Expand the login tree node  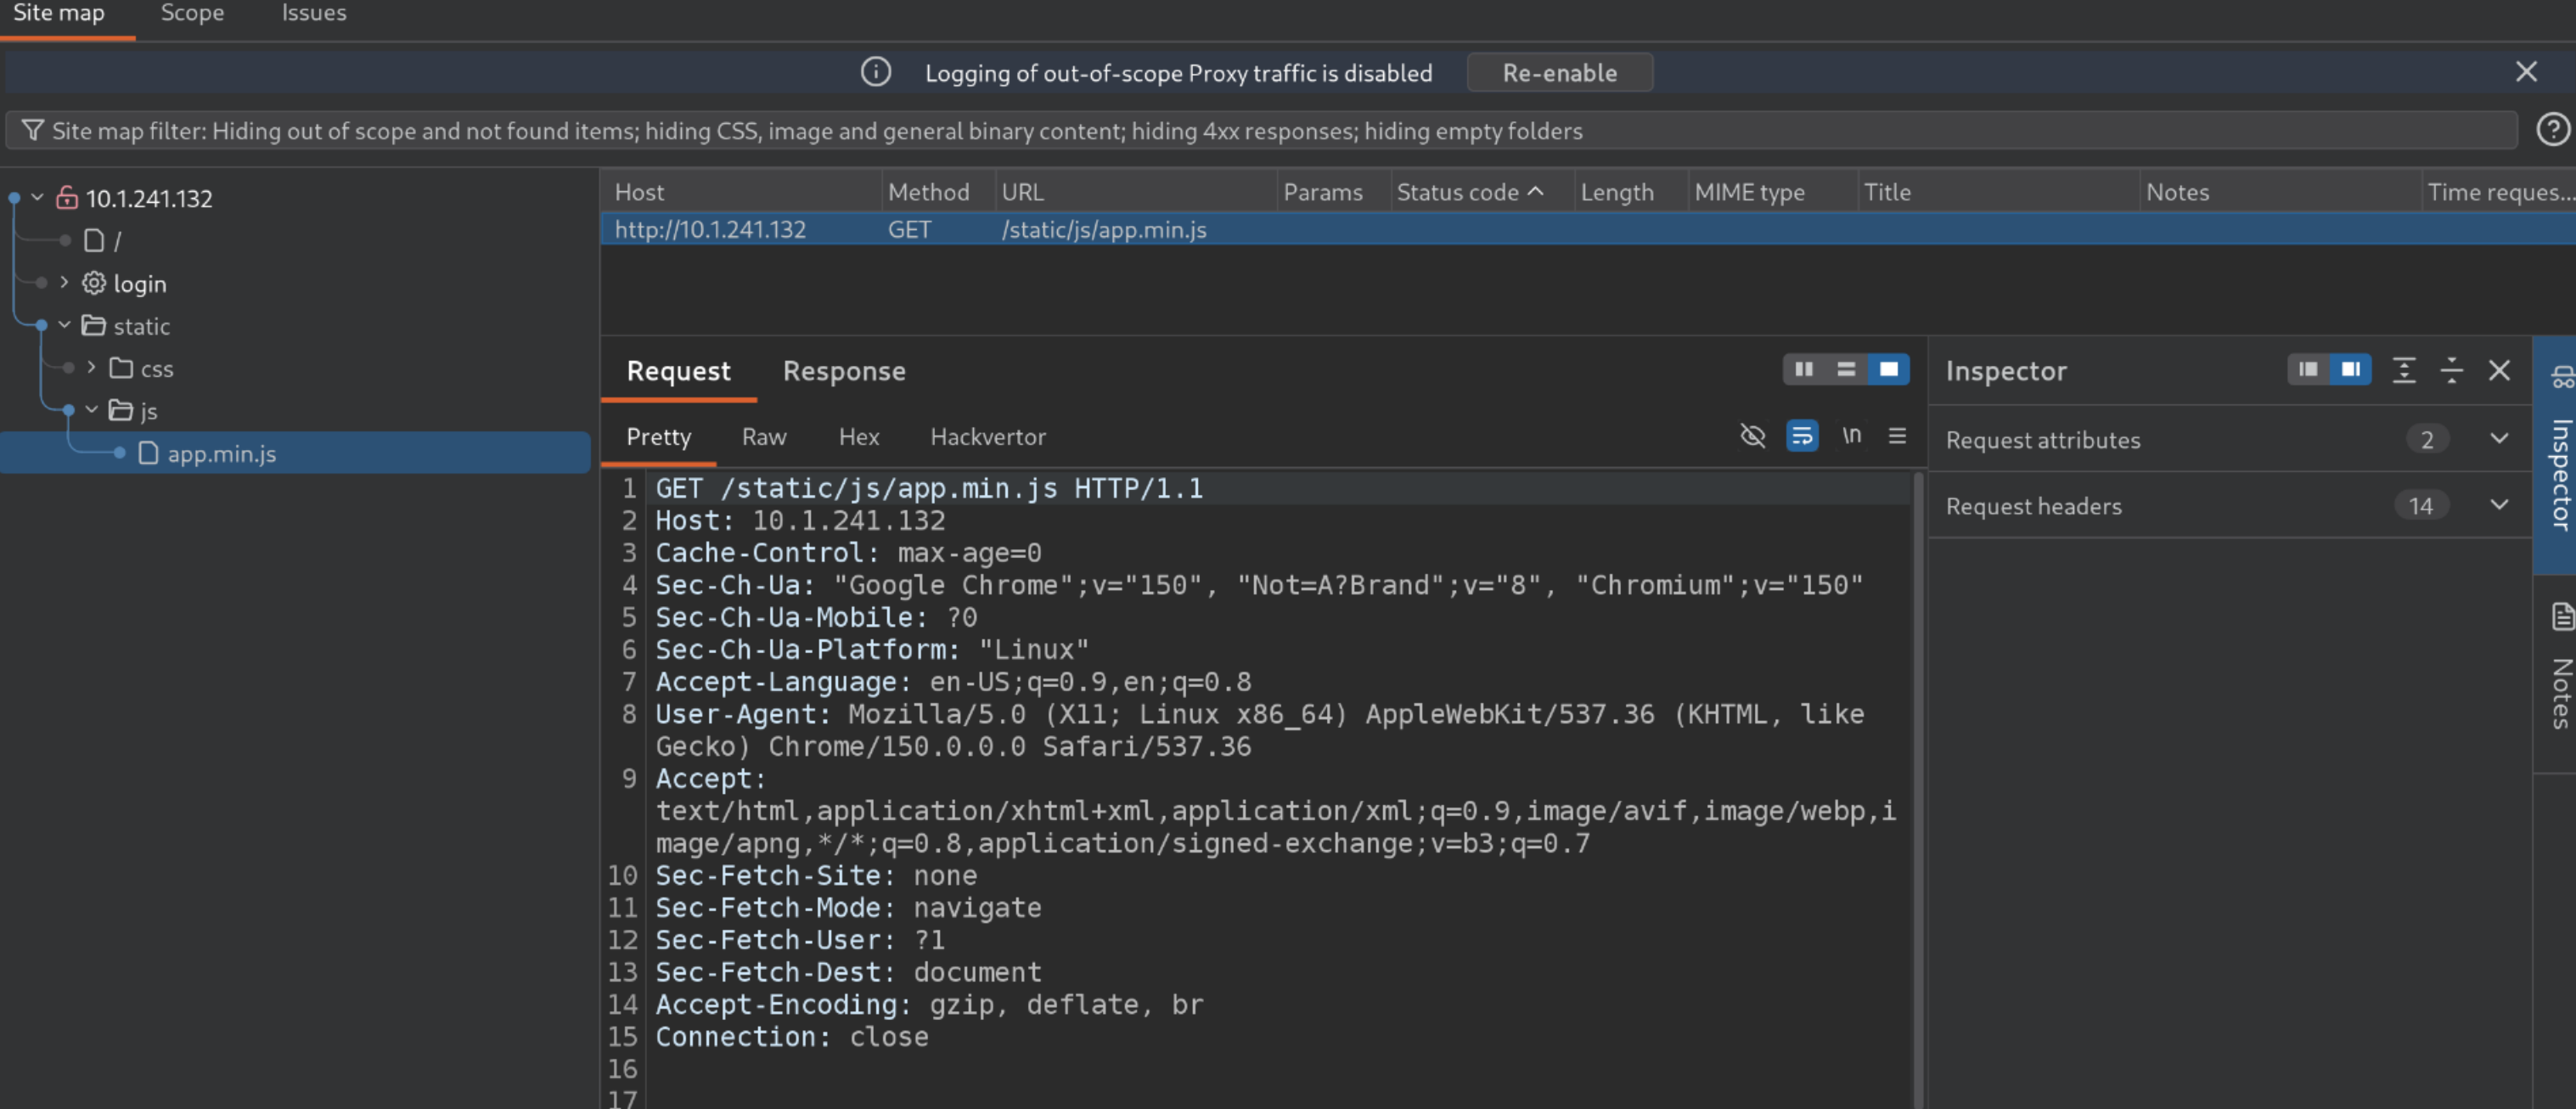[64, 282]
